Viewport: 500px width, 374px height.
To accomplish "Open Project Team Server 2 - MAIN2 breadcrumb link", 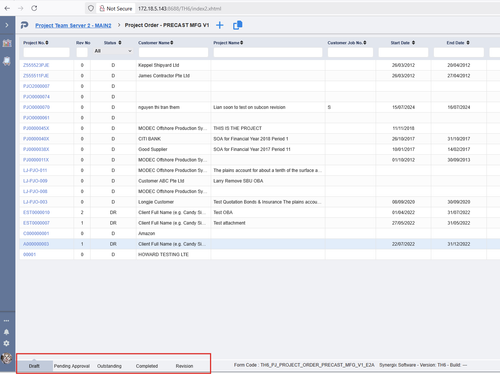I will [x=73, y=25].
